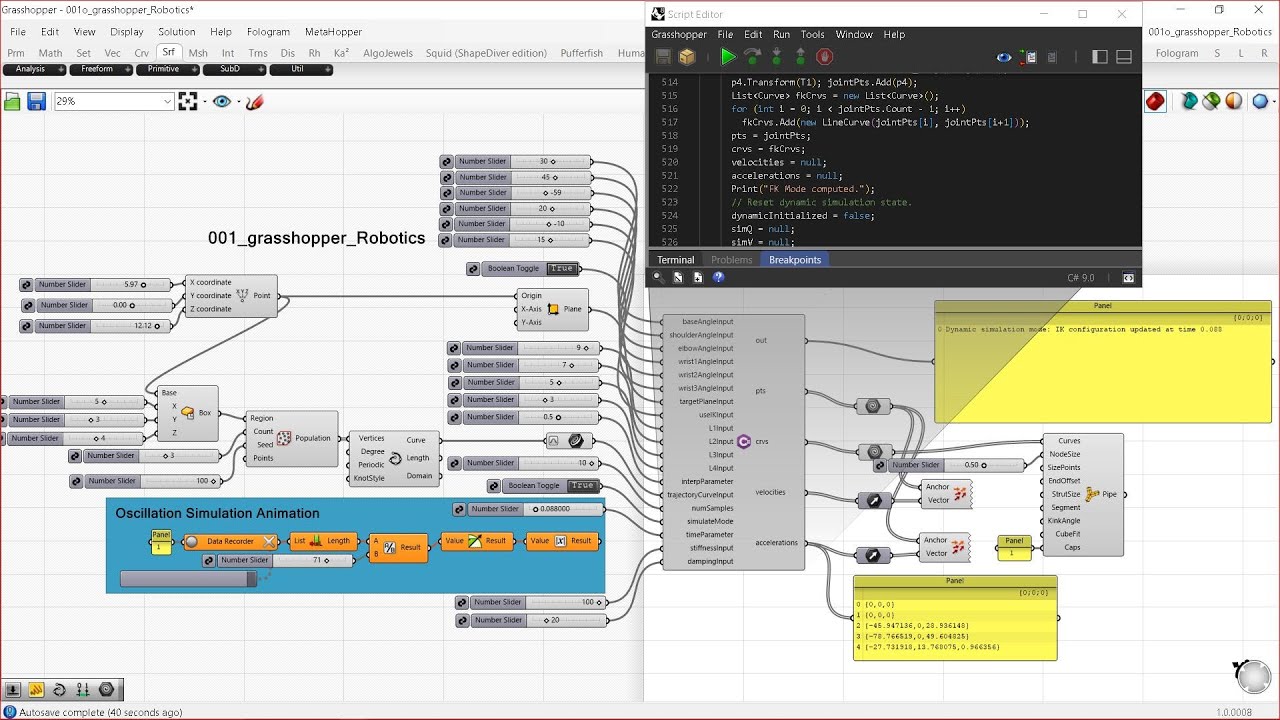
Task: Click the Point component icon
Action: pos(241,296)
